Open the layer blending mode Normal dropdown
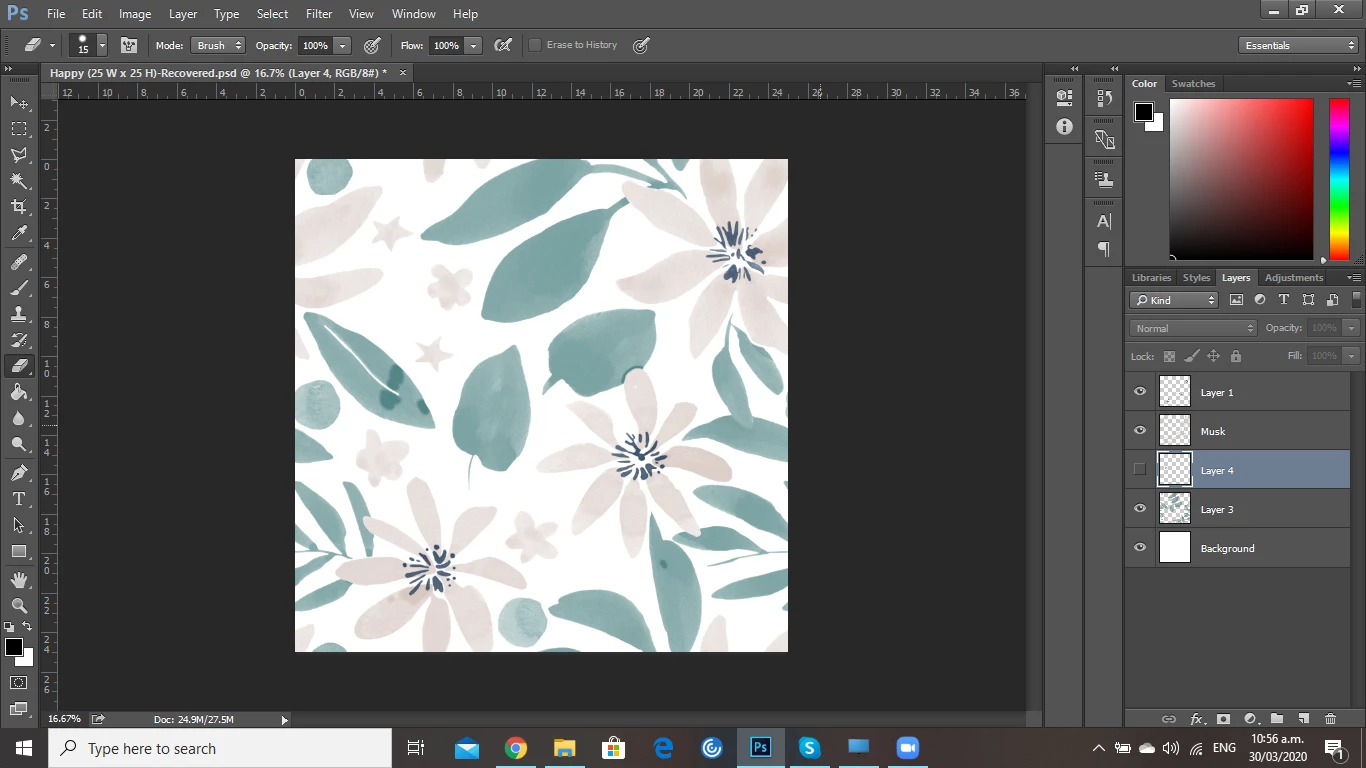Screen dimensions: 1366x768 point(1193,328)
